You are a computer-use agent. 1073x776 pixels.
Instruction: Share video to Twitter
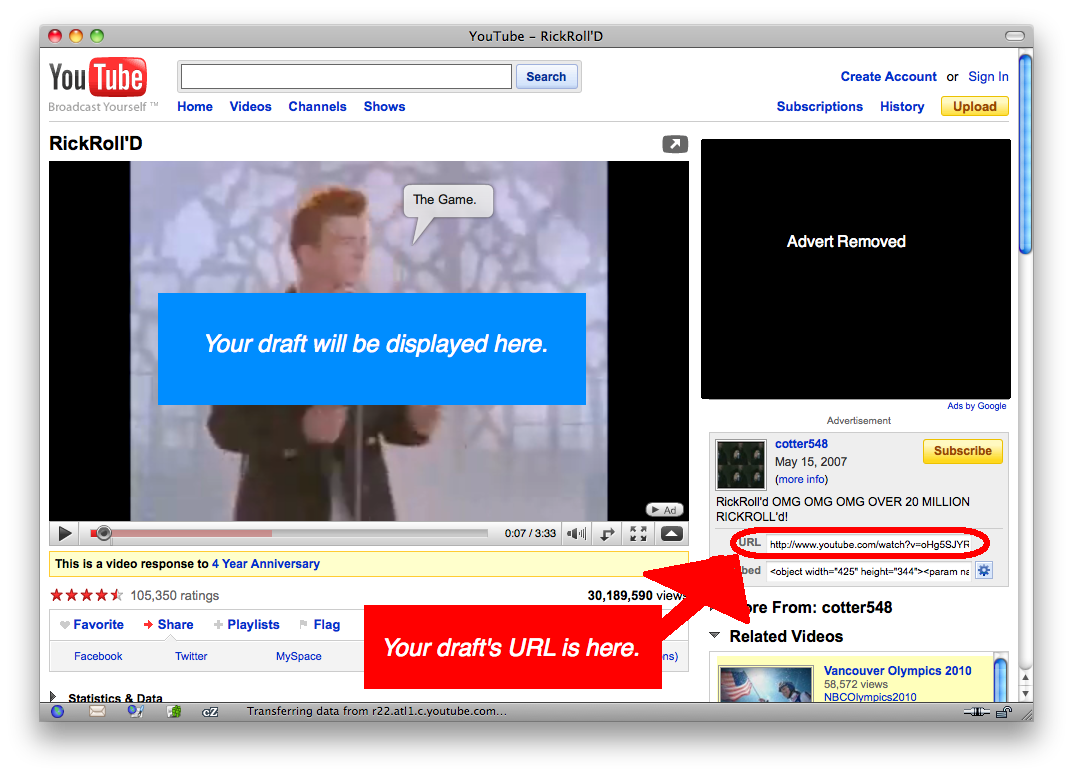click(x=191, y=656)
